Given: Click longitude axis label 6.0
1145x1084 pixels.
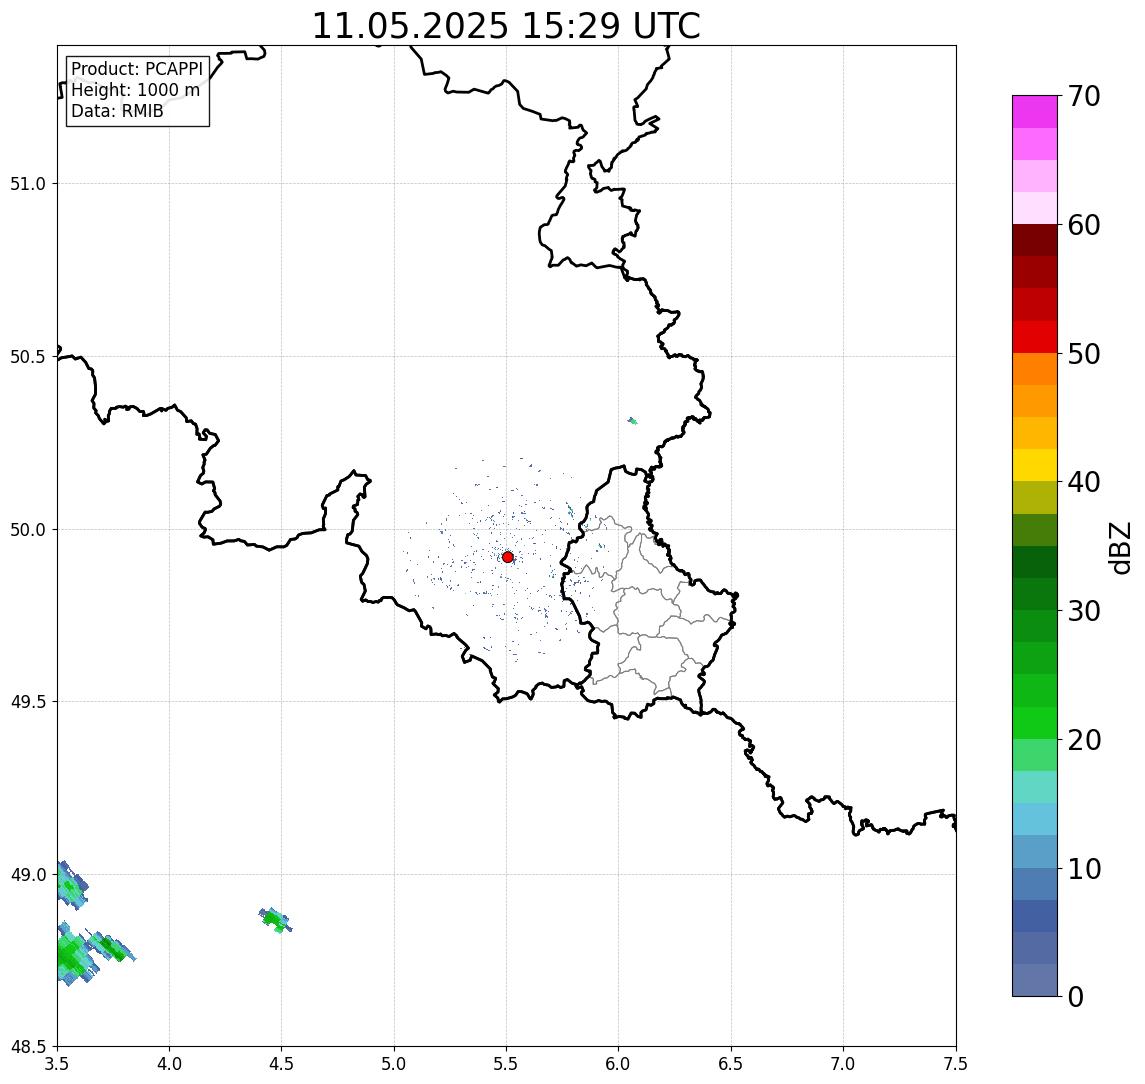Looking at the screenshot, I should click(x=619, y=1064).
